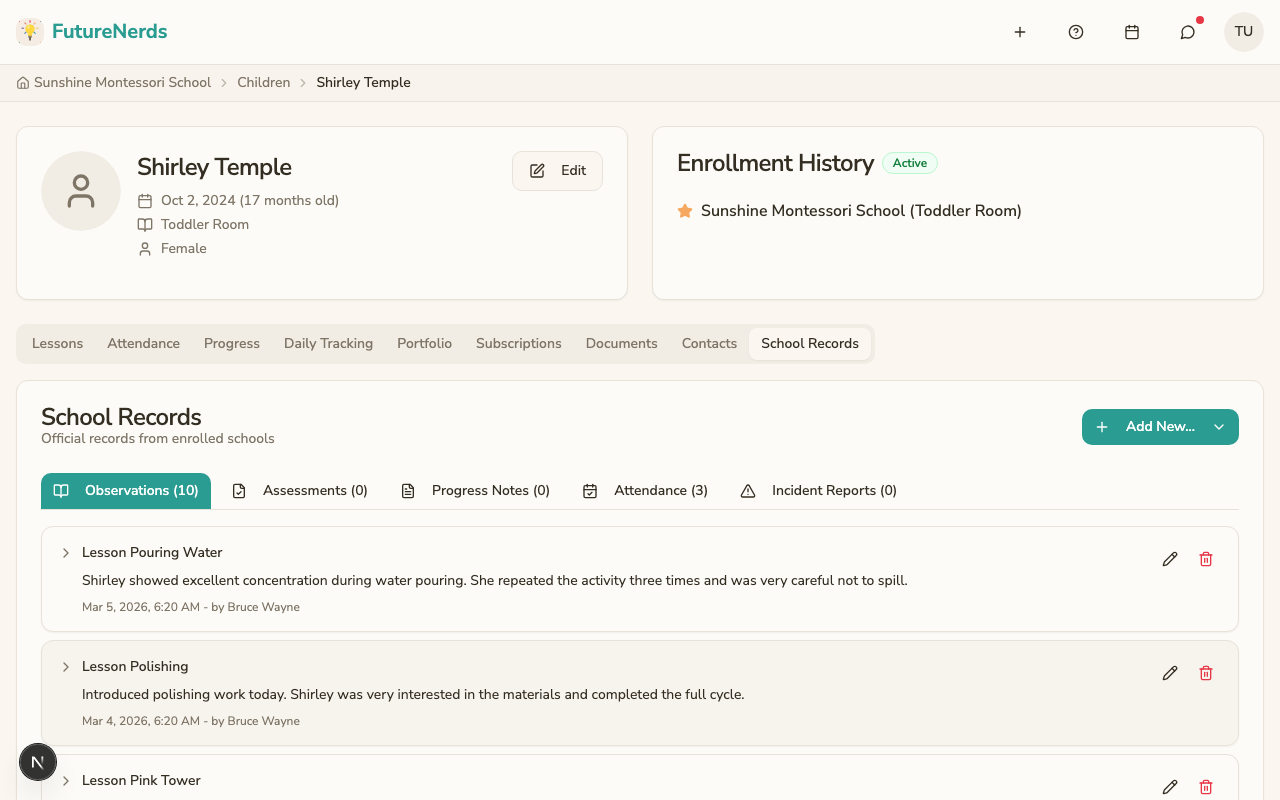This screenshot has height=800, width=1280.
Task: Delete the Lesson Pink Tower record via trash icon
Action: pos(1206,787)
